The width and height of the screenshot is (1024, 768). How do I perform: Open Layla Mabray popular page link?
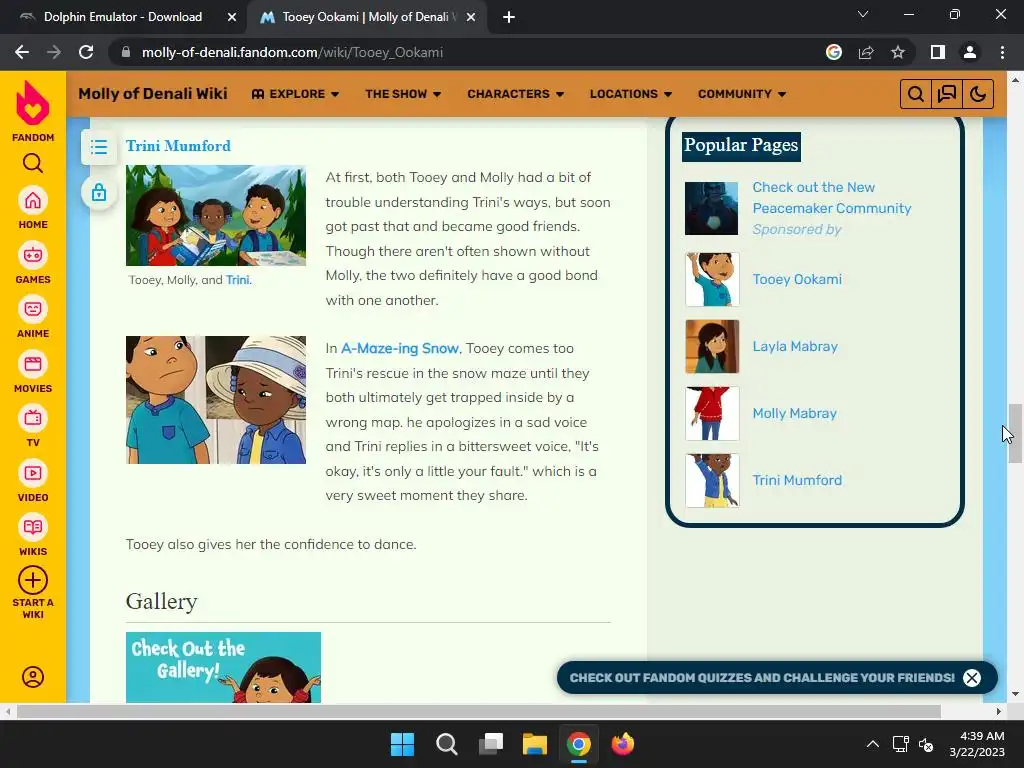[795, 346]
